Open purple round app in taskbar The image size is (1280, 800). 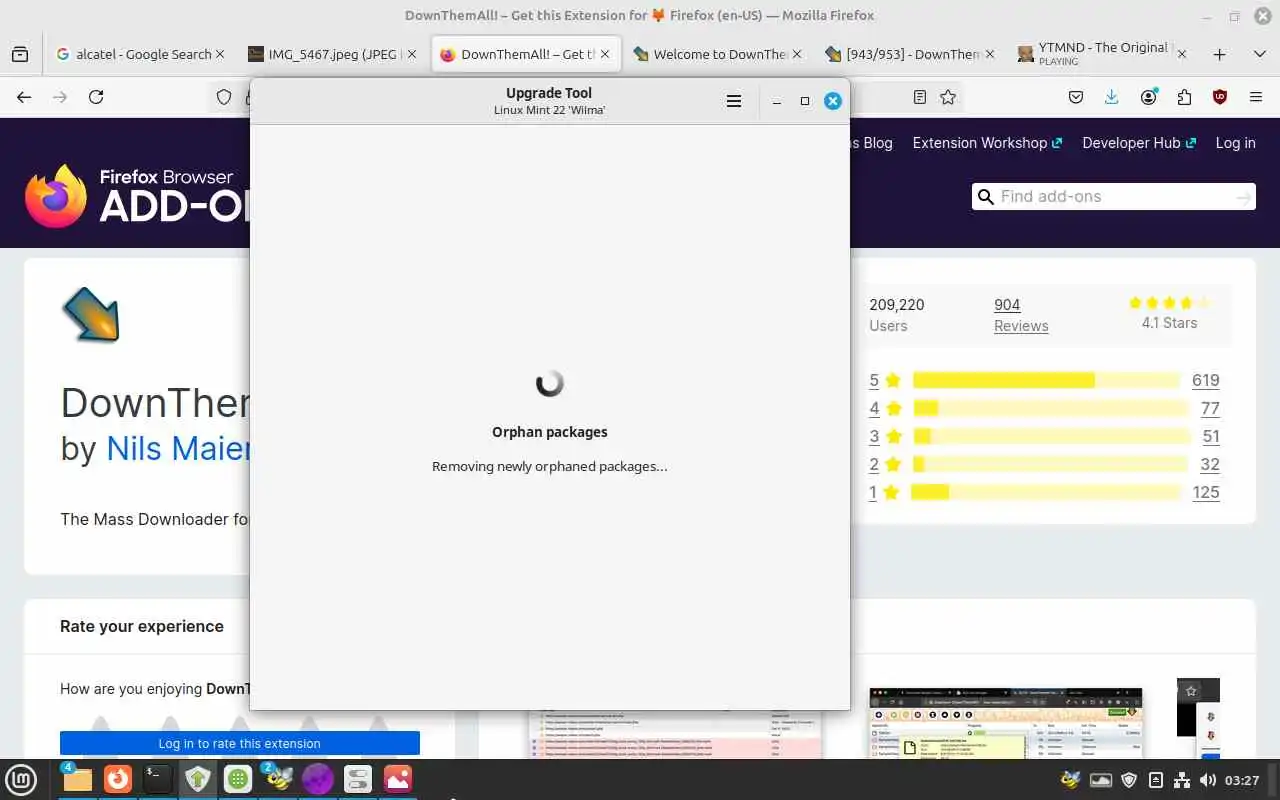coord(318,779)
